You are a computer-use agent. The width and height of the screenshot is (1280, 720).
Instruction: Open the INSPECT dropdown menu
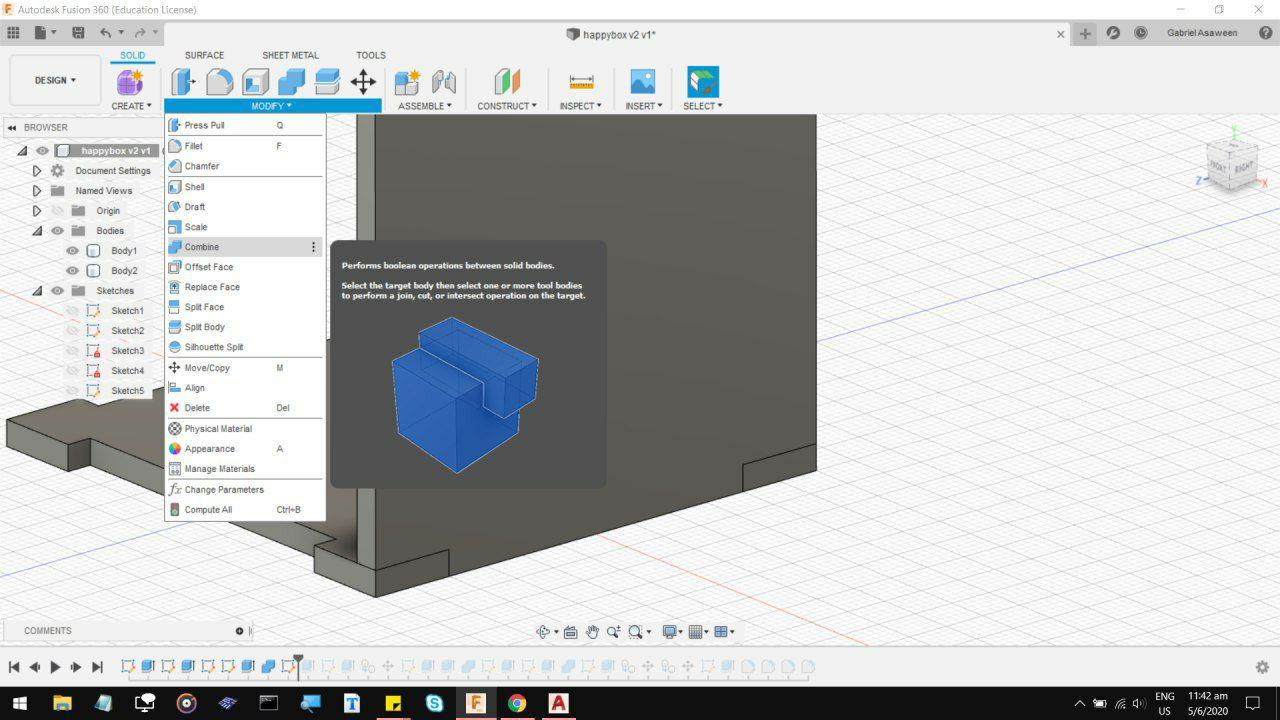581,106
